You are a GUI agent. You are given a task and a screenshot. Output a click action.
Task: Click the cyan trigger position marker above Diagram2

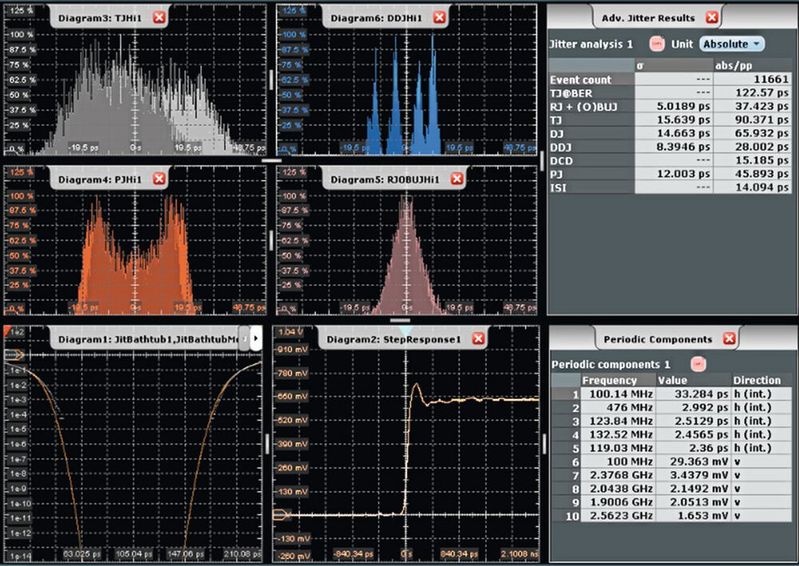[406, 331]
